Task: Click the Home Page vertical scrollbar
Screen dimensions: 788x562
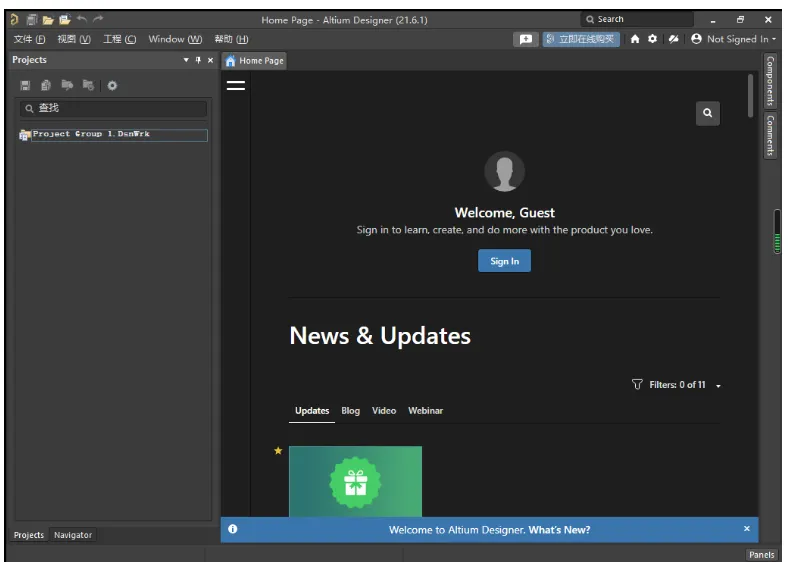Action: [750, 96]
